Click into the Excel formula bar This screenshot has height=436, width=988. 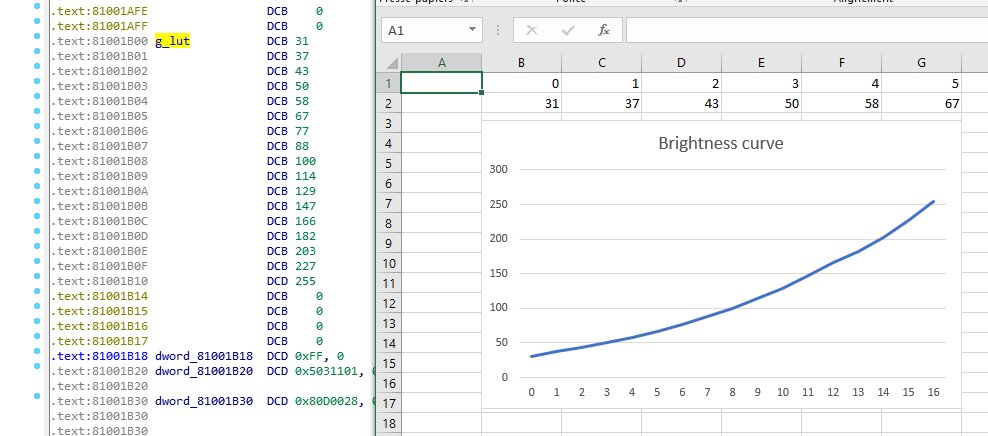pos(807,30)
